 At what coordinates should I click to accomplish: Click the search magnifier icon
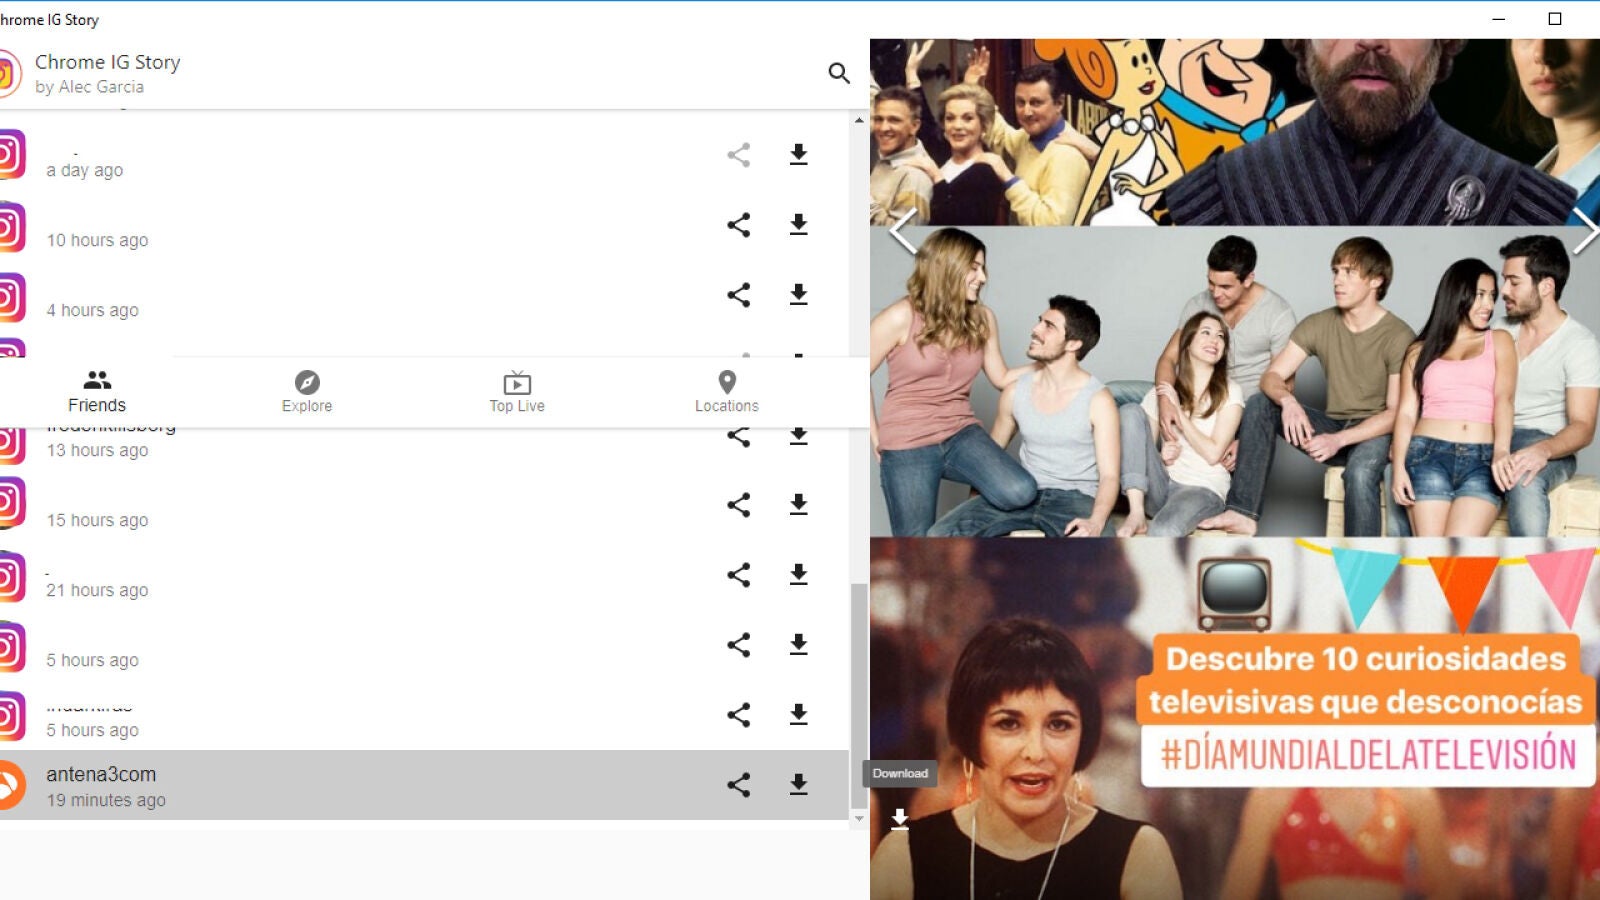pyautogui.click(x=839, y=73)
